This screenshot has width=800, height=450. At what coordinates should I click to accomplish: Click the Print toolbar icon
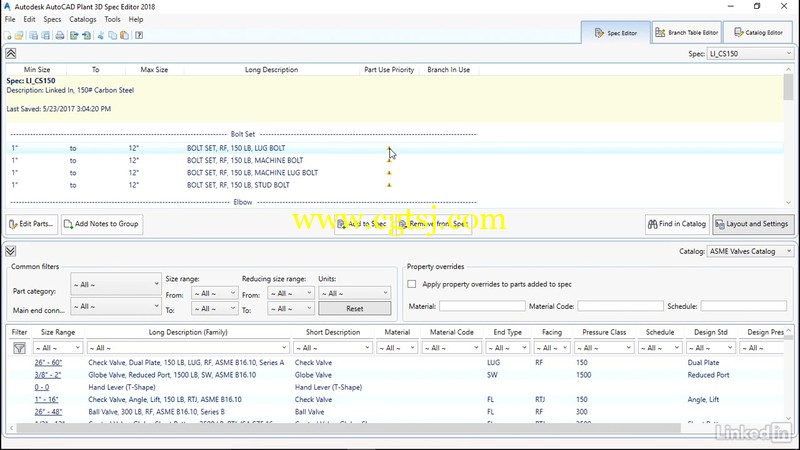[60, 35]
